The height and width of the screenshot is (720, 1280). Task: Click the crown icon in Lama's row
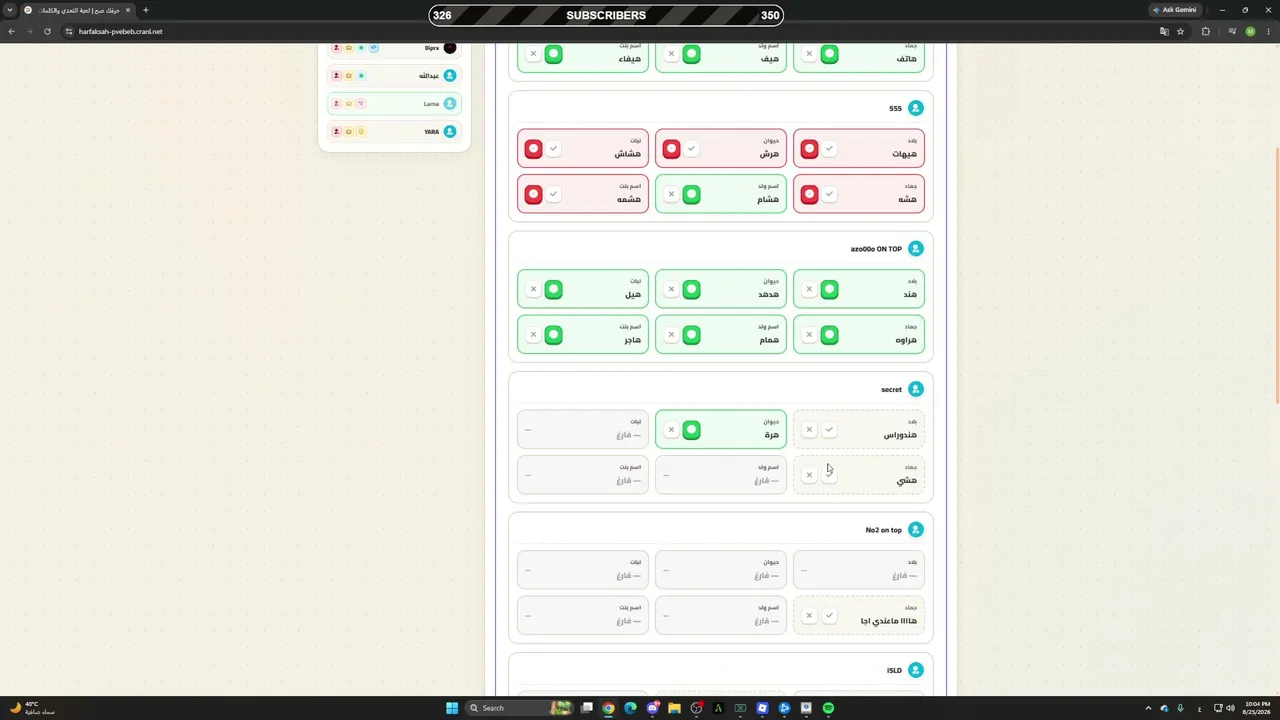click(348, 103)
